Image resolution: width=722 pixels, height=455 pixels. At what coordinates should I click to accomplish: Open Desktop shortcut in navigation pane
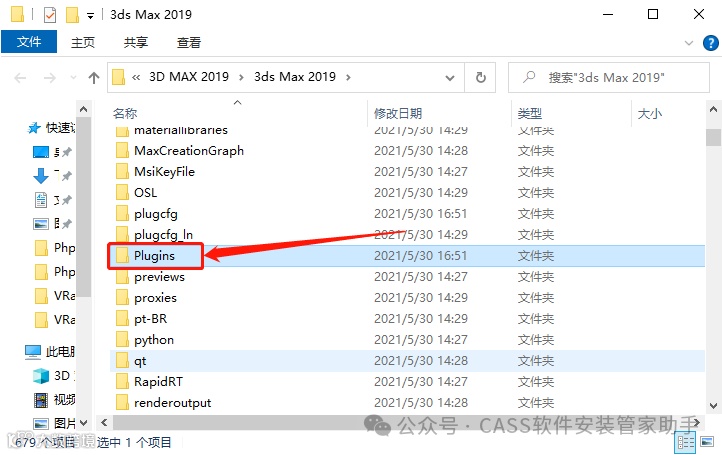41,152
